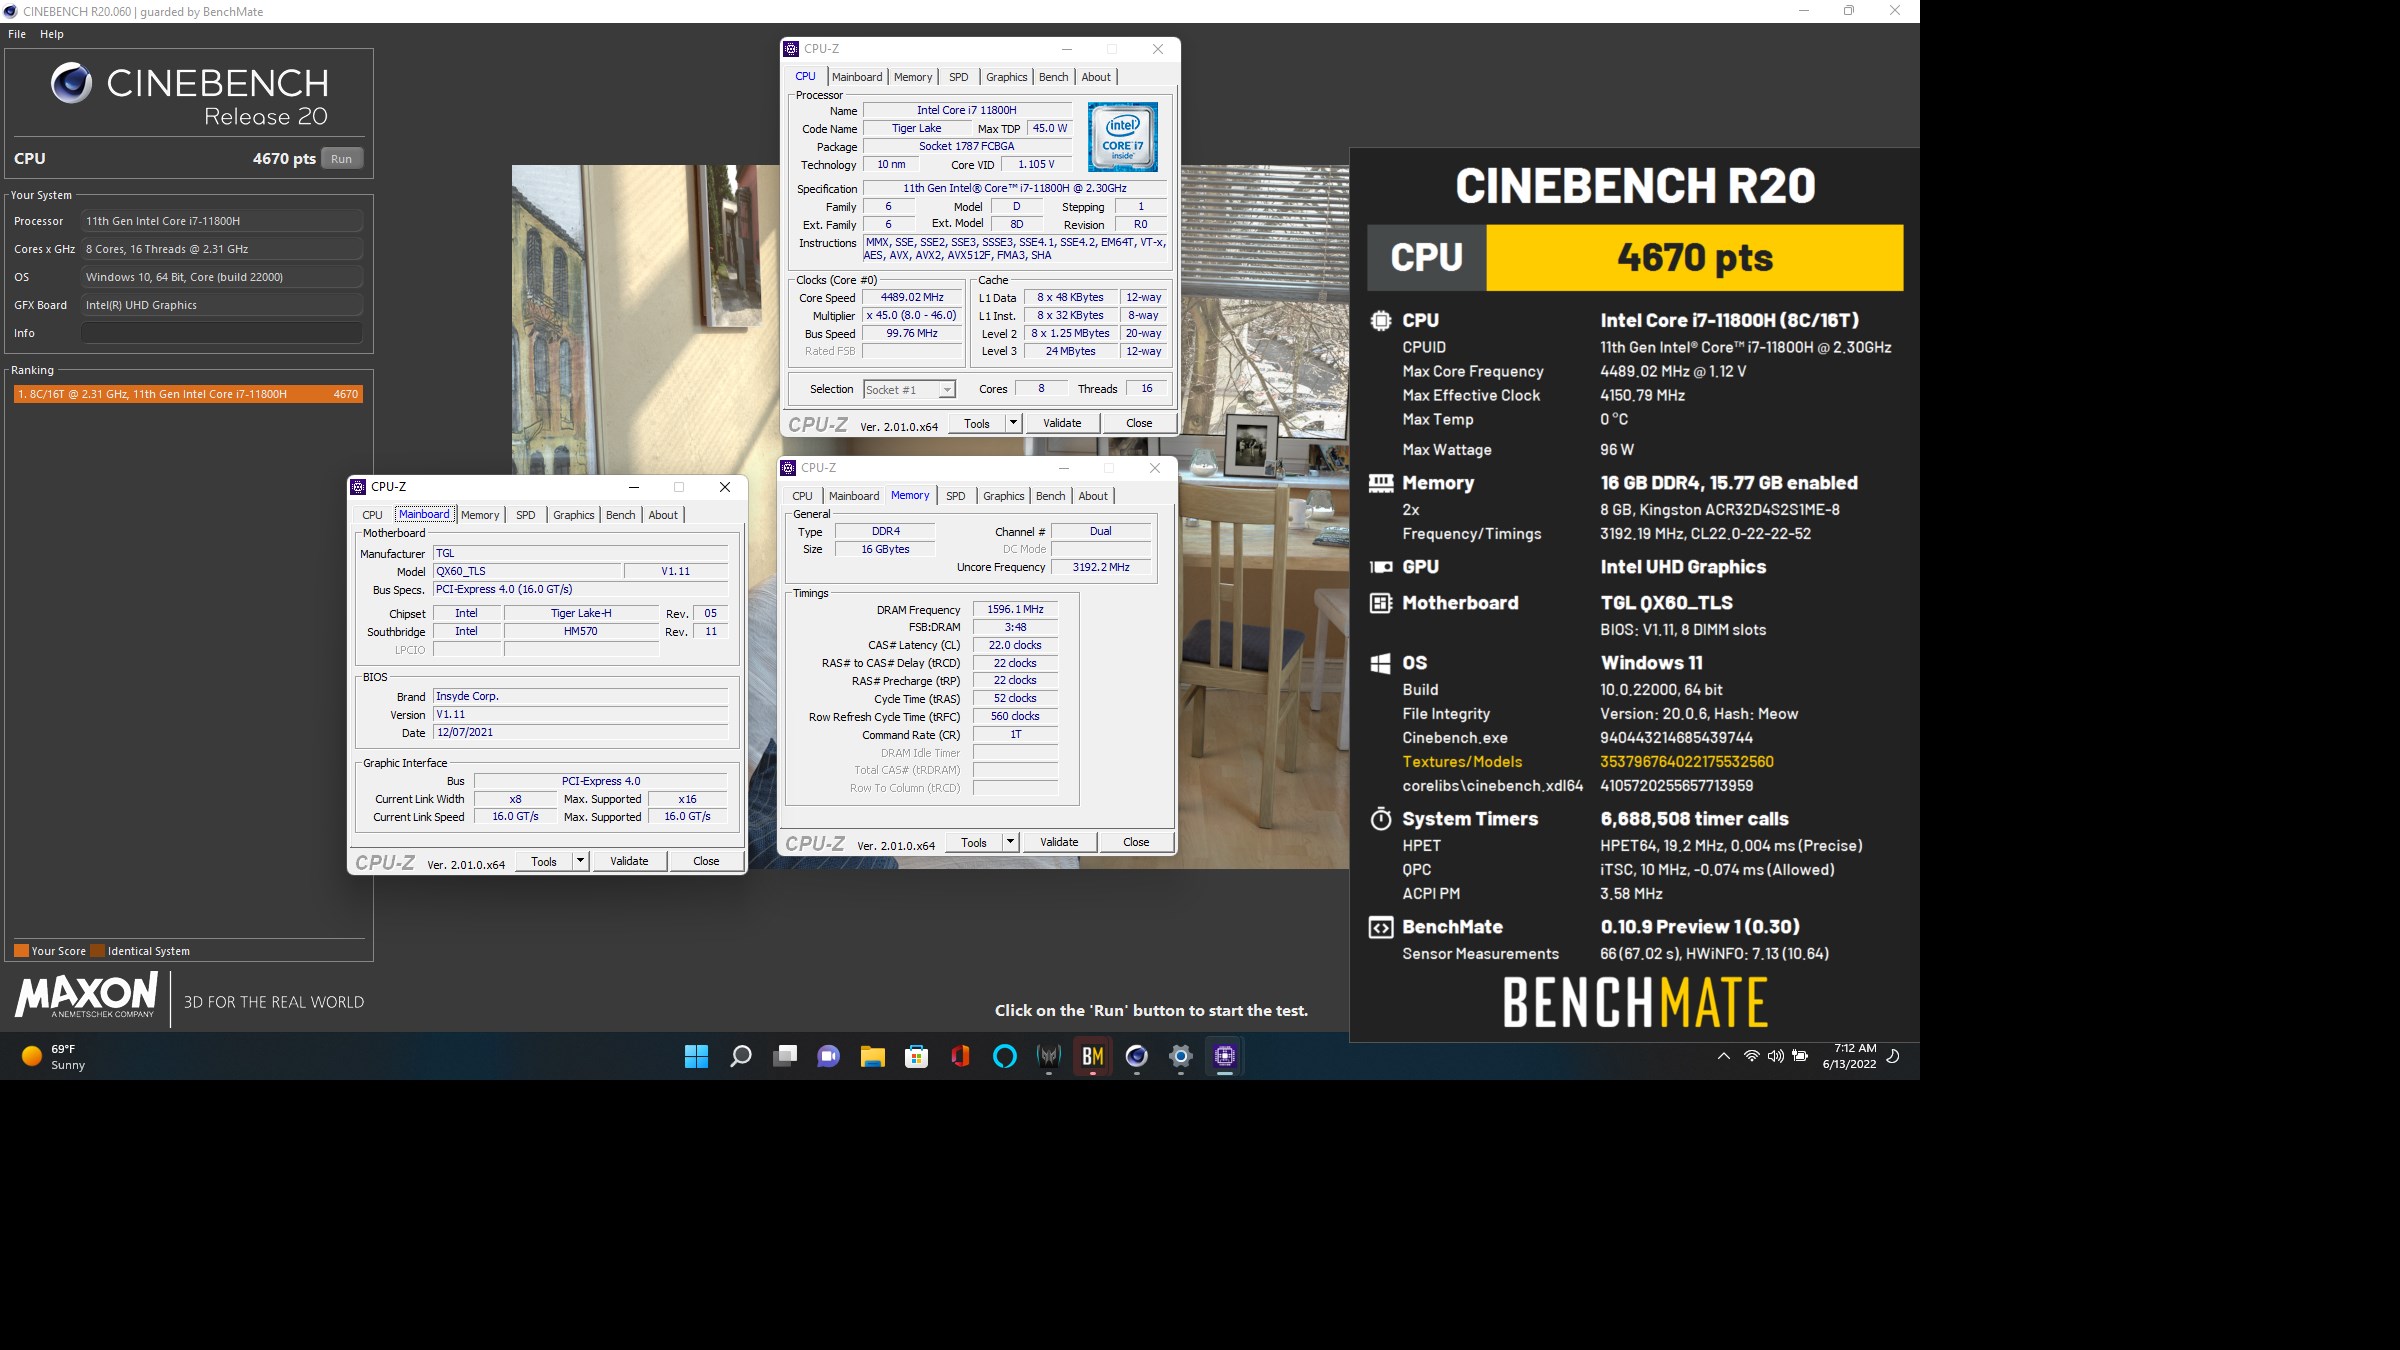
Task: Run the Cinebench CPU test
Action: [342, 159]
